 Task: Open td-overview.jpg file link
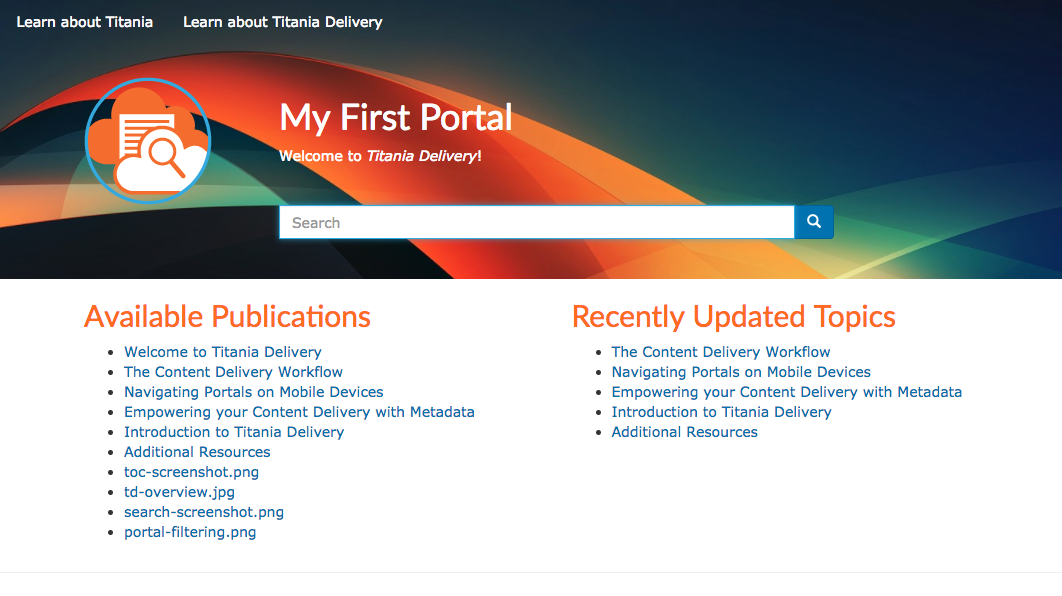(x=179, y=492)
